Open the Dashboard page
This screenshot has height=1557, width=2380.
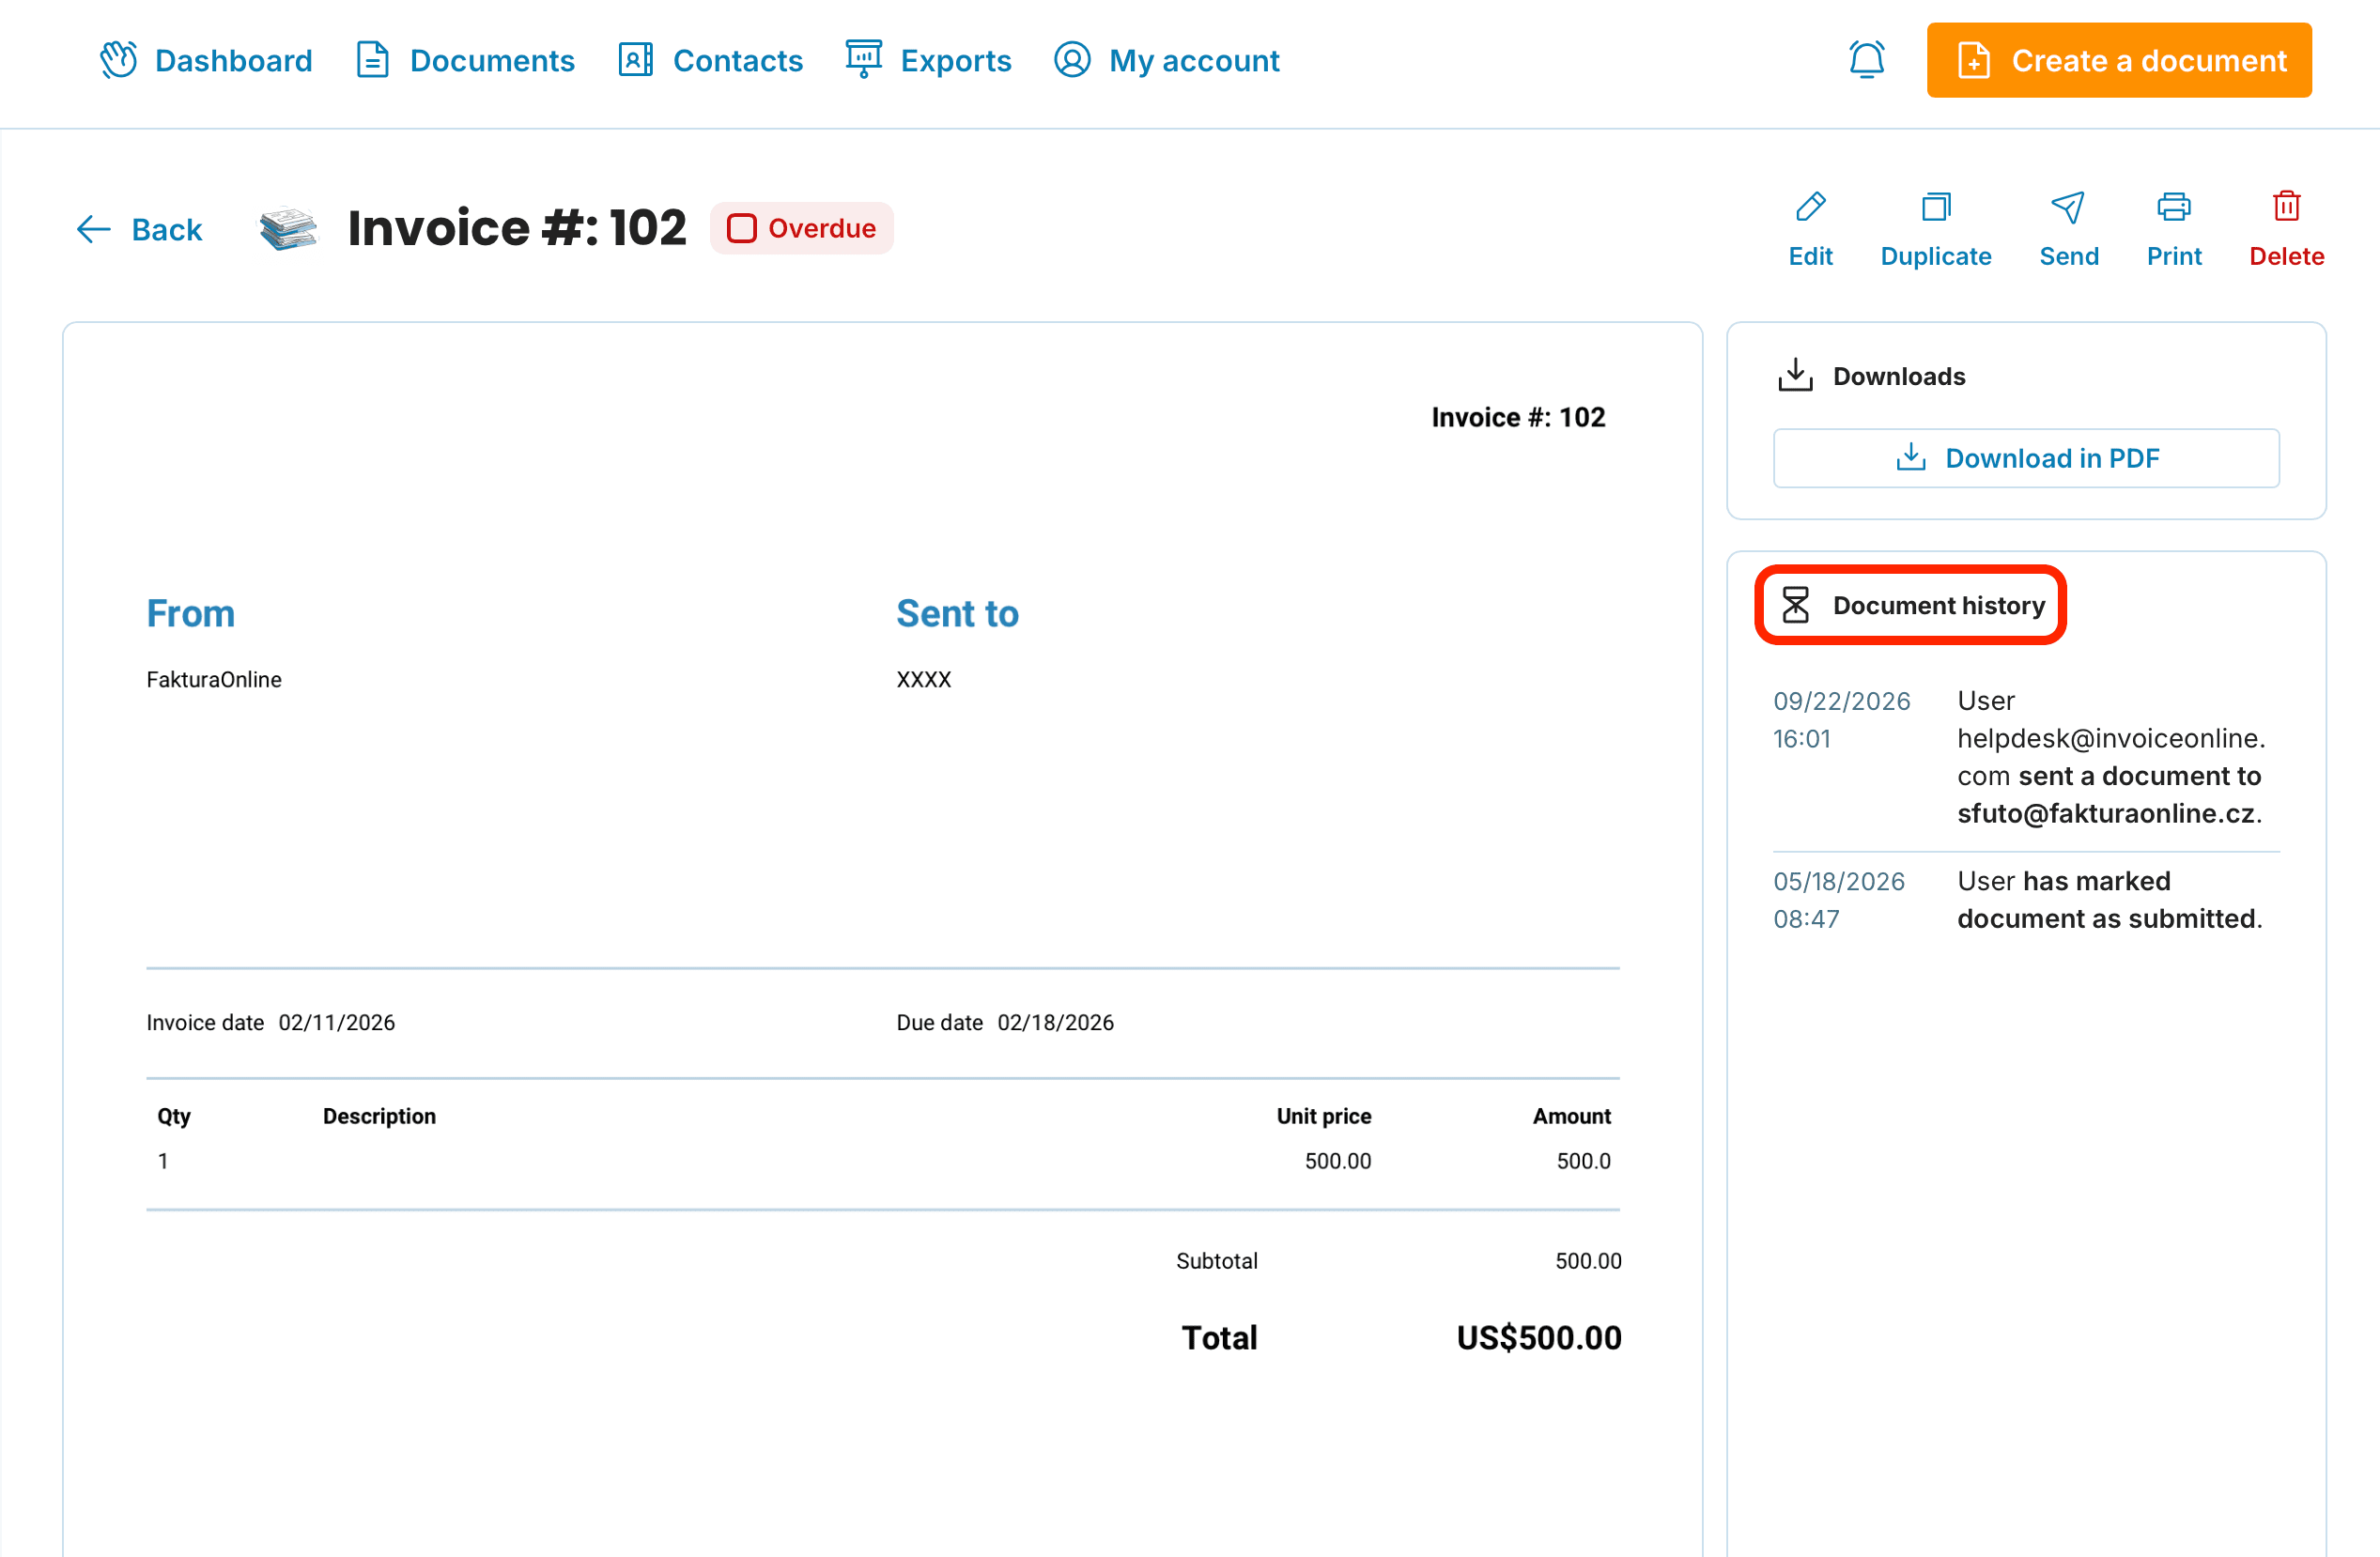tap(206, 60)
